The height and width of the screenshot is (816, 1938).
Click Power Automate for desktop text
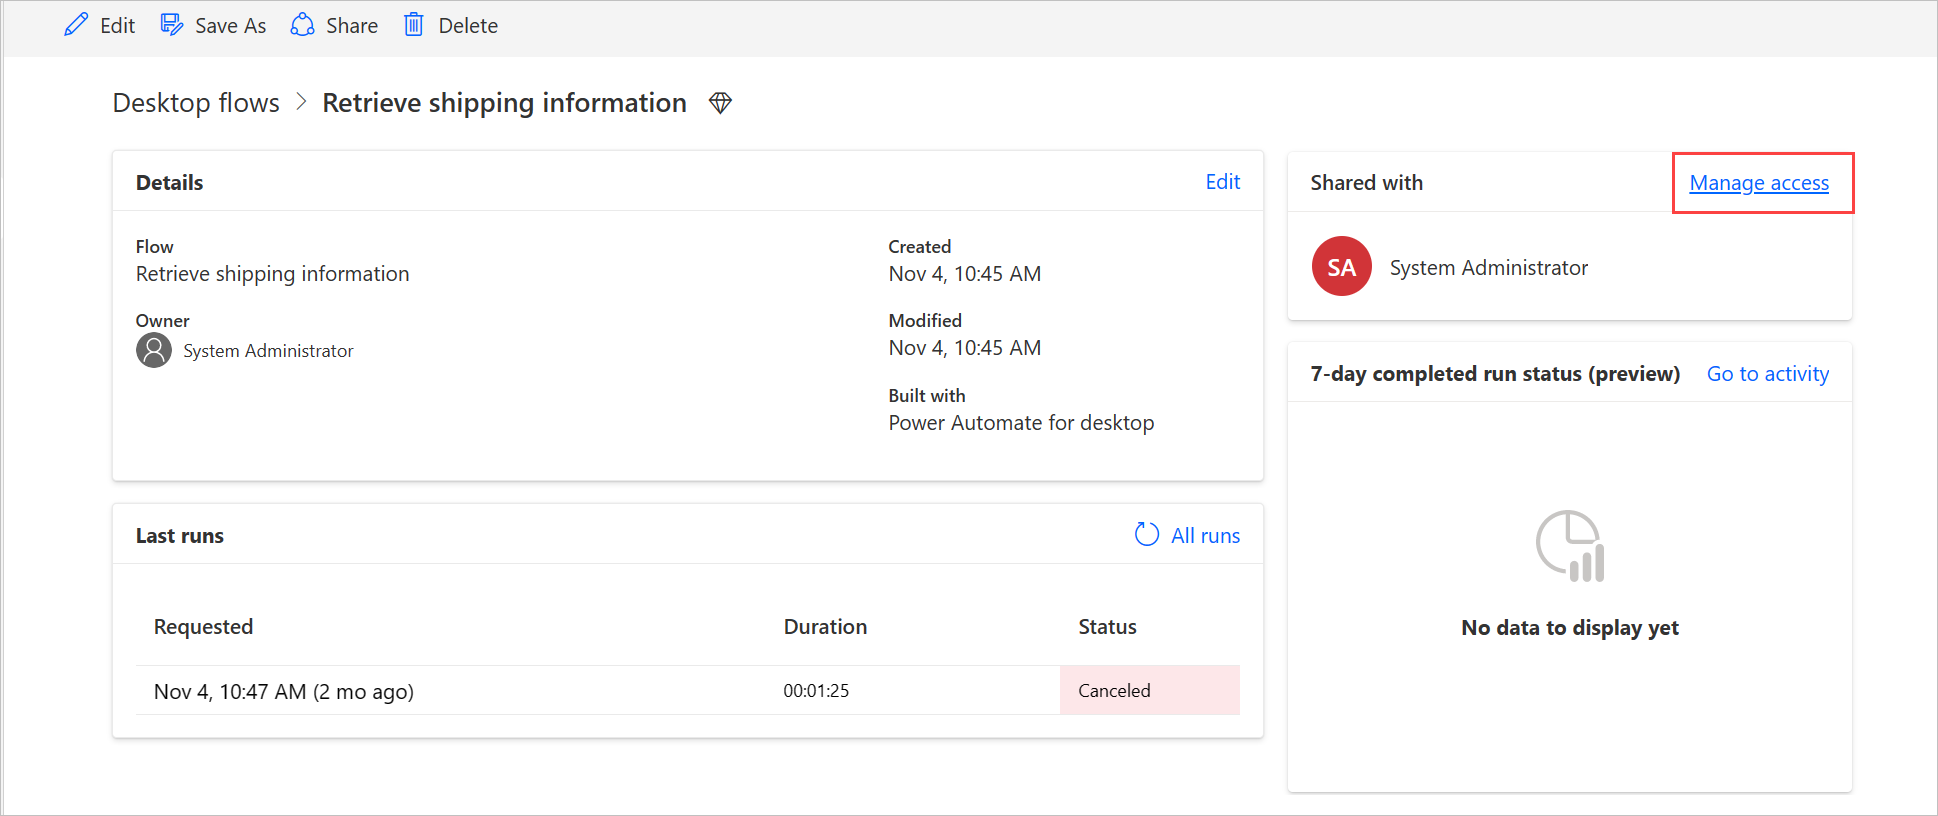[x=1021, y=423]
